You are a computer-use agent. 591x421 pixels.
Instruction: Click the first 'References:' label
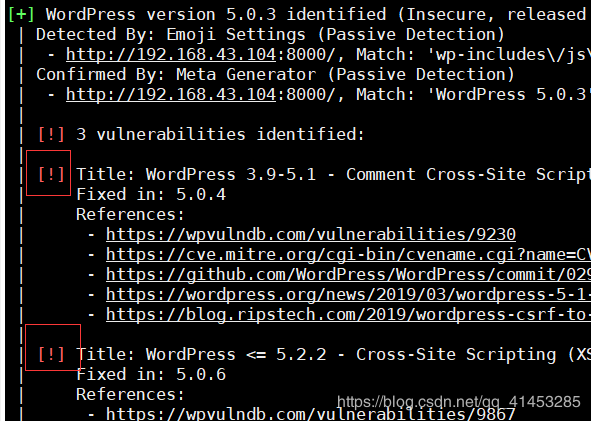coord(130,214)
